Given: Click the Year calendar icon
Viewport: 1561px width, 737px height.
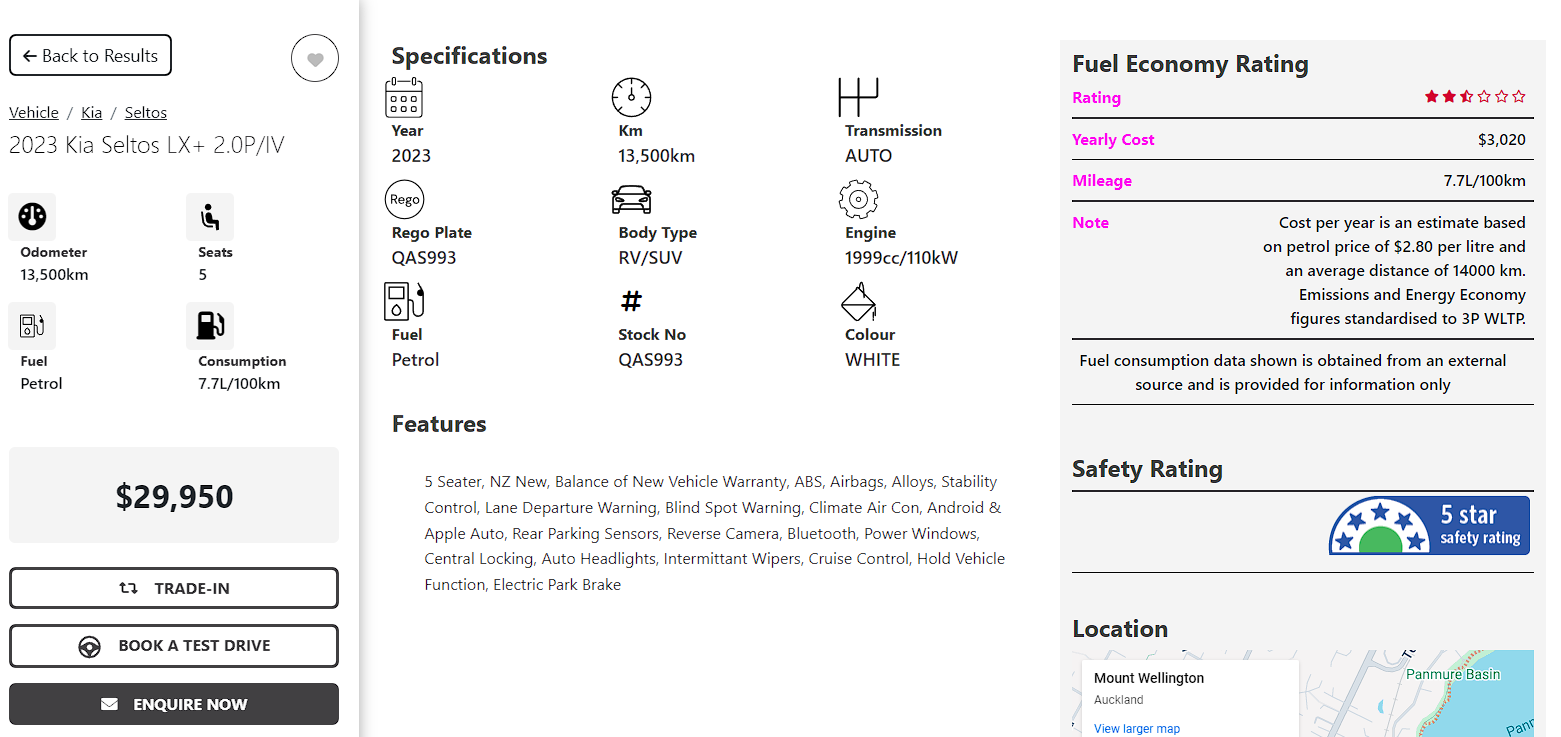Looking at the screenshot, I should click(x=405, y=97).
